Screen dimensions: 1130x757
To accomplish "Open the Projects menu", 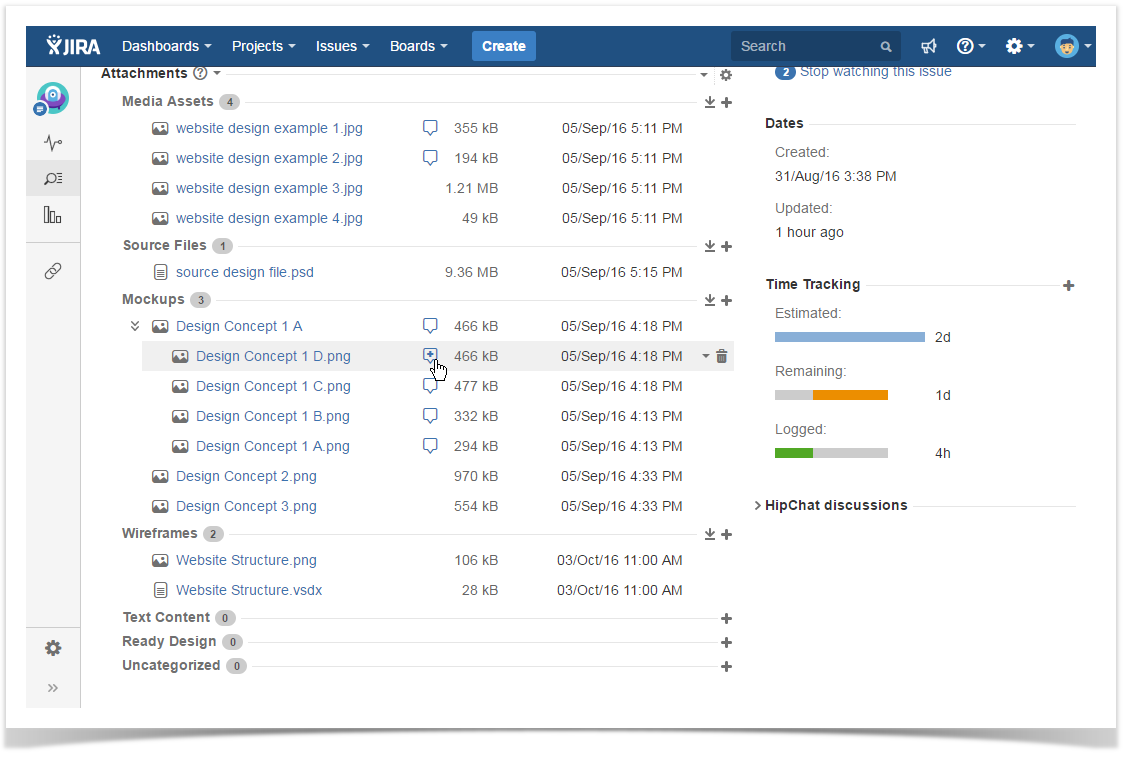I will coord(263,46).
